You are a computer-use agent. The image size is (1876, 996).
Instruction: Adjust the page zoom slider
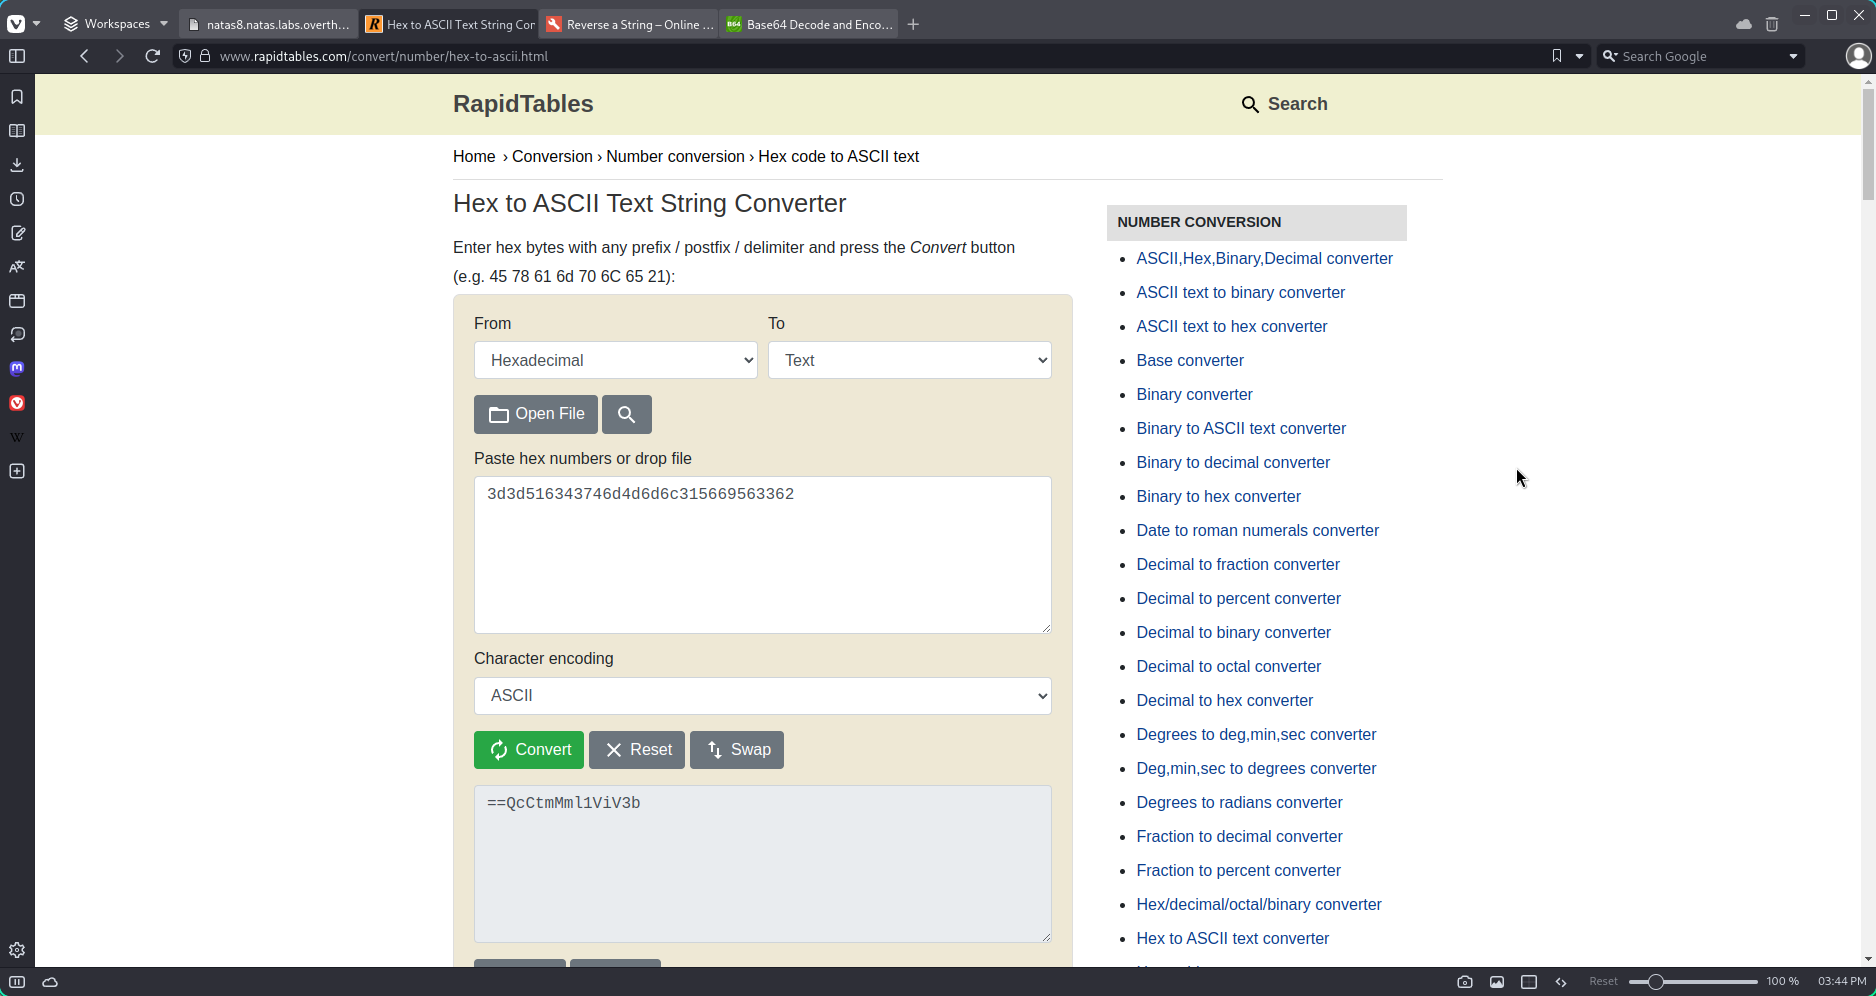1692,982
